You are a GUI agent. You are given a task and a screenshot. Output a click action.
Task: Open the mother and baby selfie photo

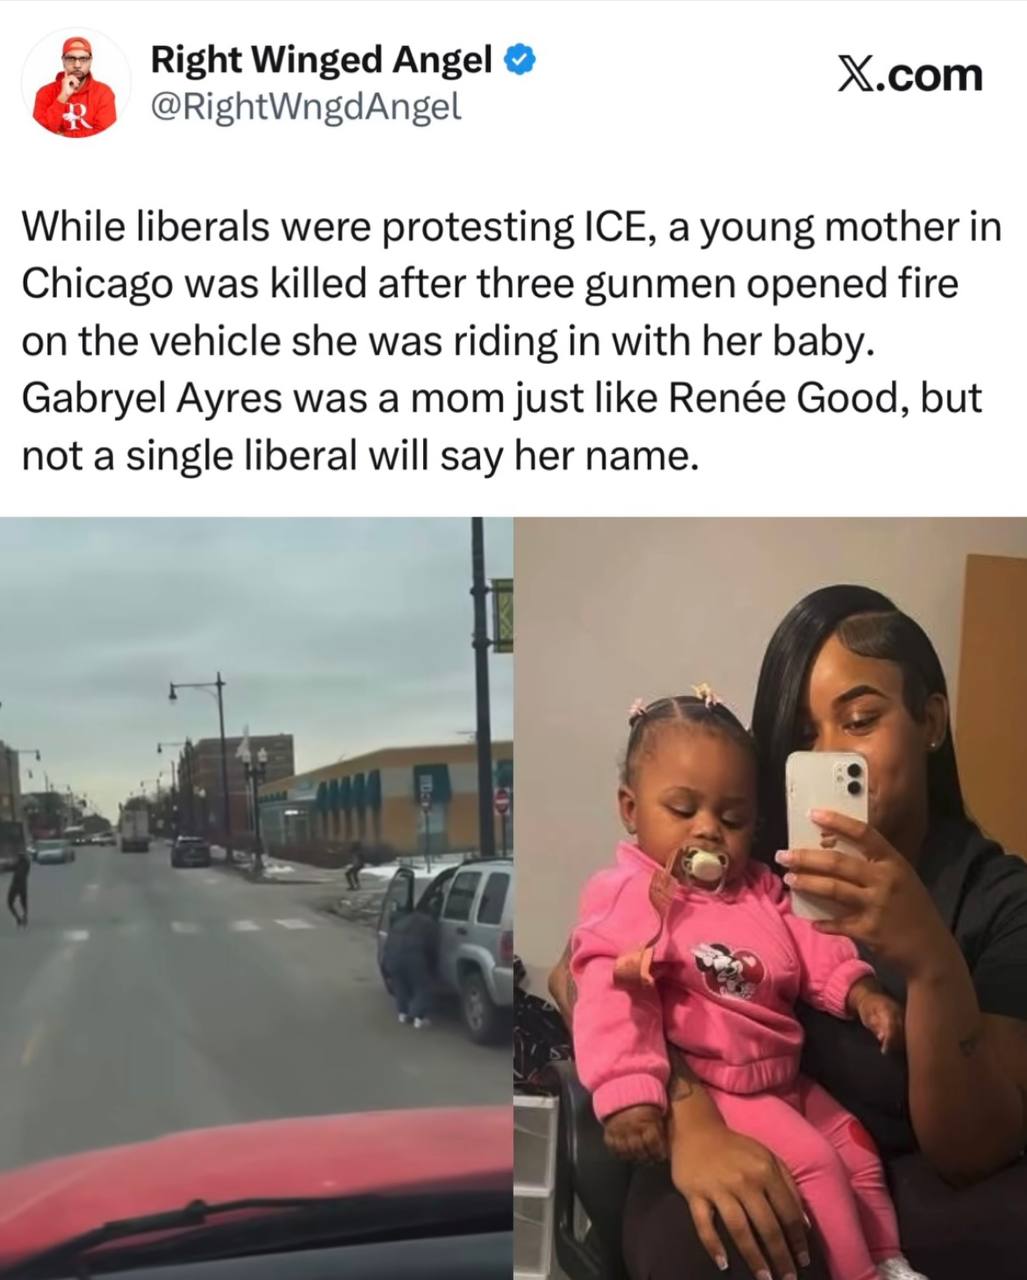click(770, 898)
